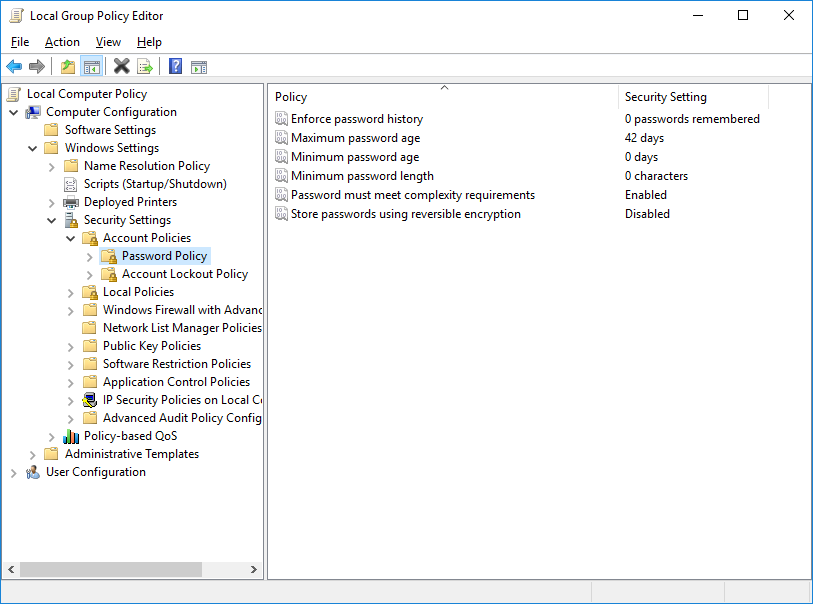The height and width of the screenshot is (604, 813).
Task: Click the Export List toolbar icon
Action: pyautogui.click(x=145, y=66)
